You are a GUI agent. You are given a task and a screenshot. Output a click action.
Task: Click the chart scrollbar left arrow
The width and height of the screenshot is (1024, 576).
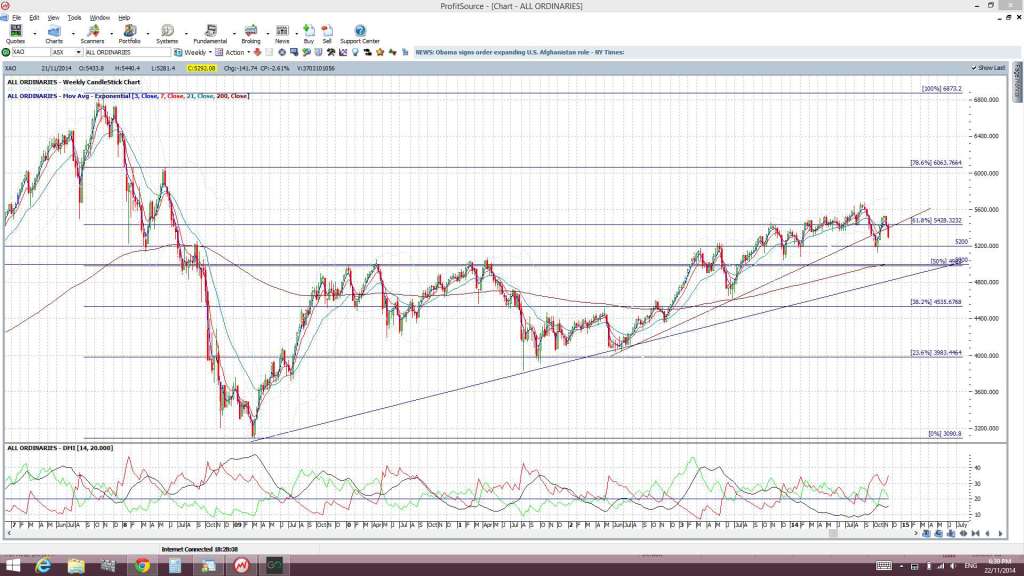(8, 534)
